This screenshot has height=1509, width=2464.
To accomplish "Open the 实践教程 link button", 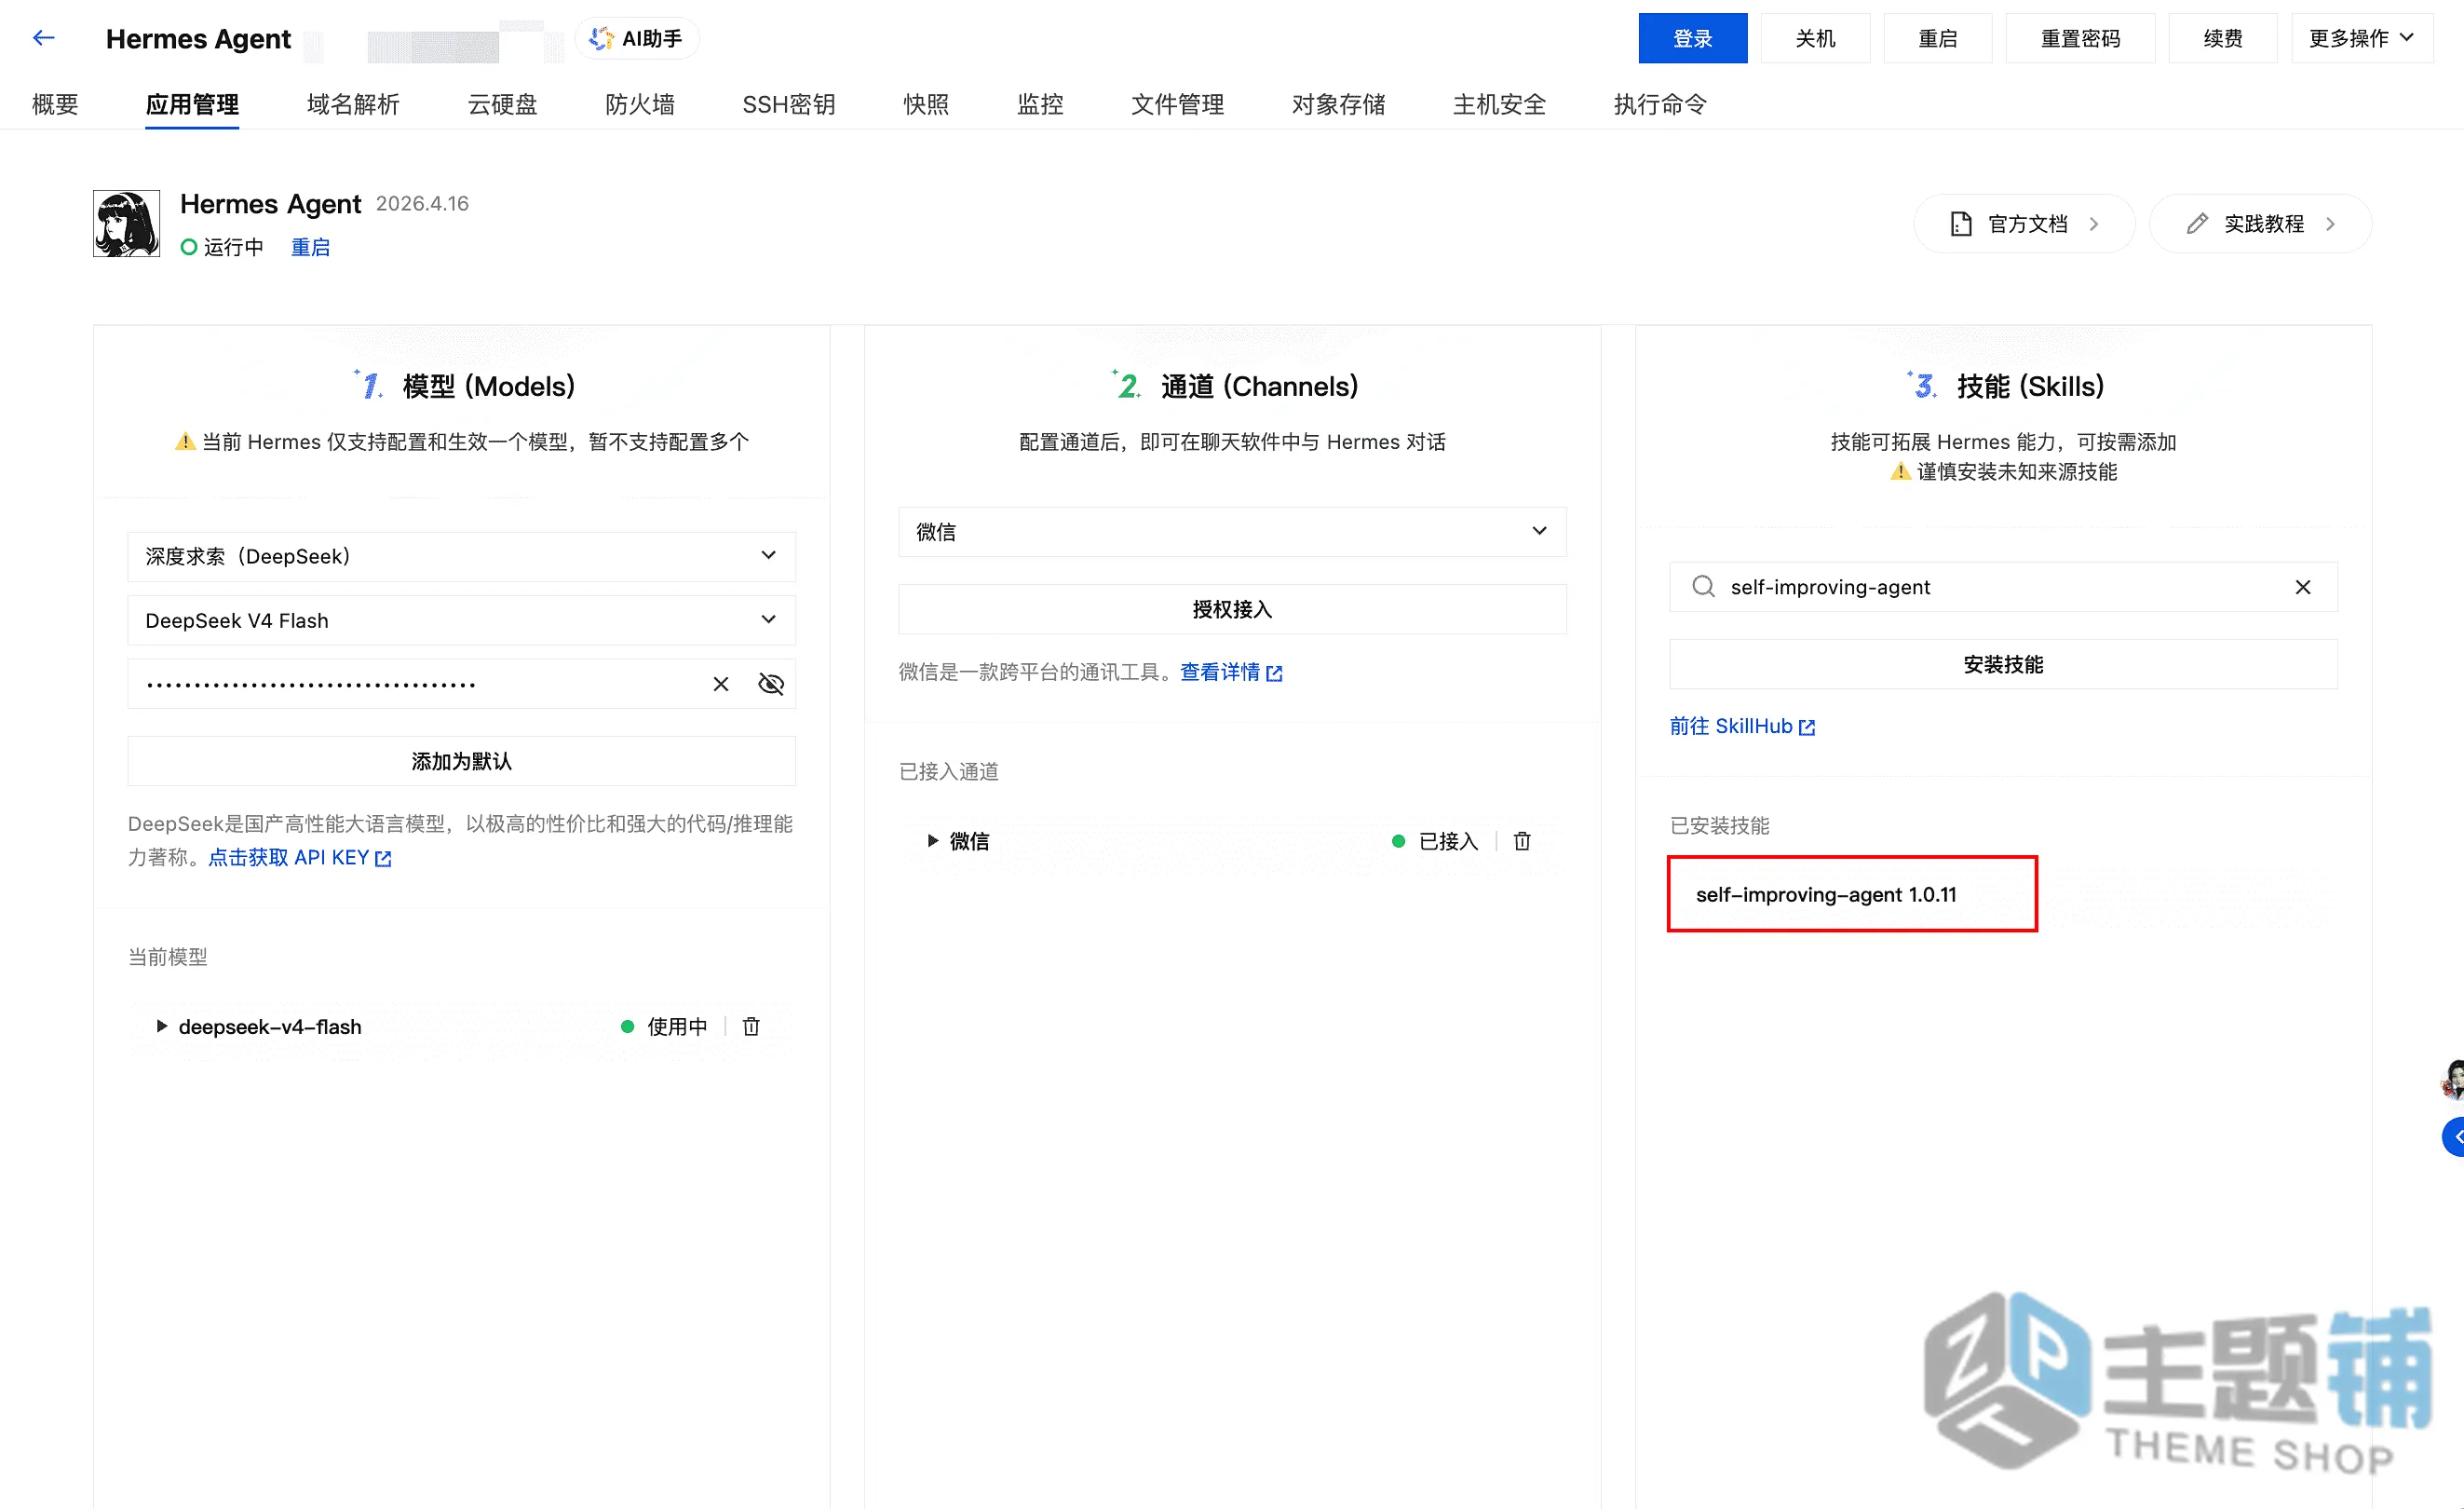I will 2260,224.
